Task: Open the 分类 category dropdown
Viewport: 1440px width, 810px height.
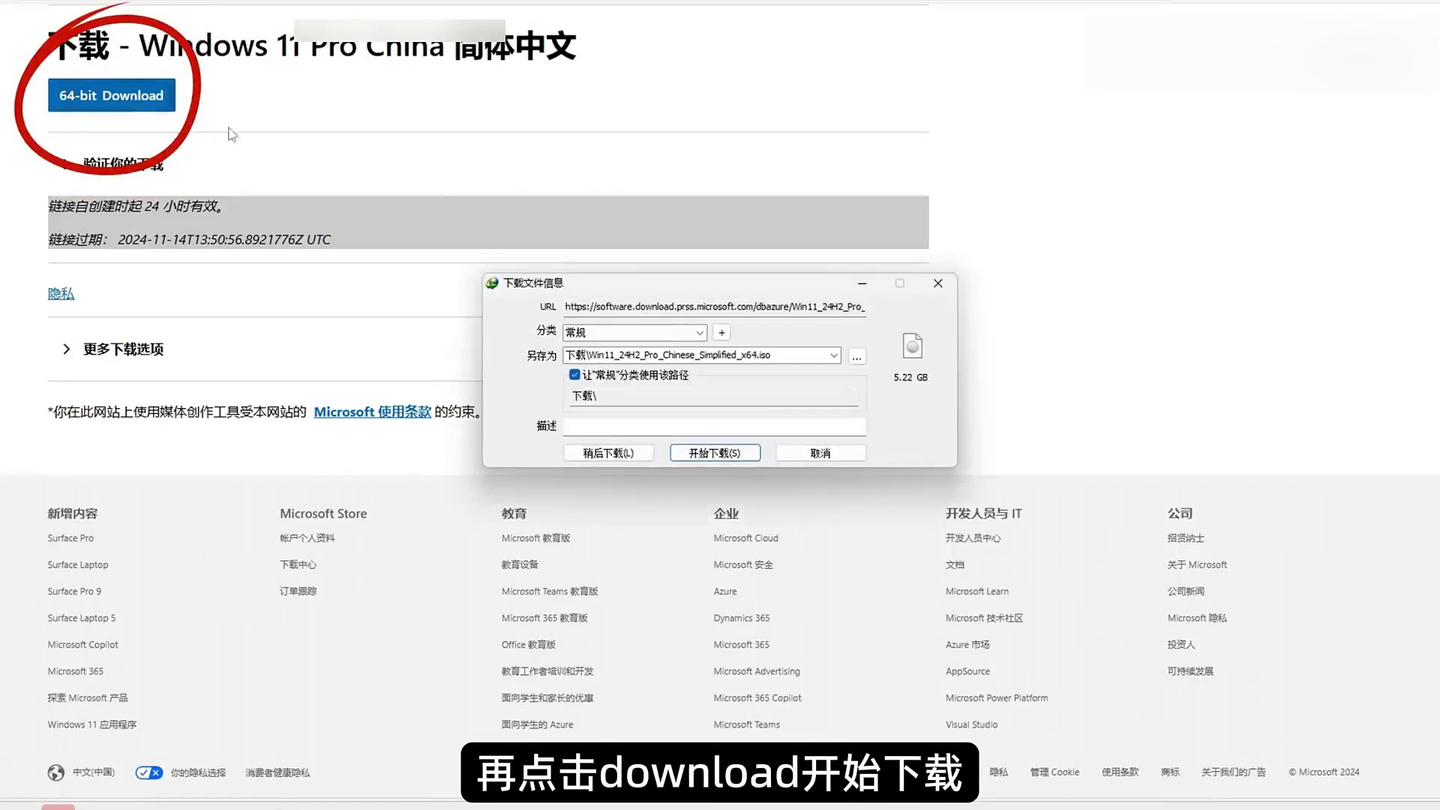Action: coord(635,332)
